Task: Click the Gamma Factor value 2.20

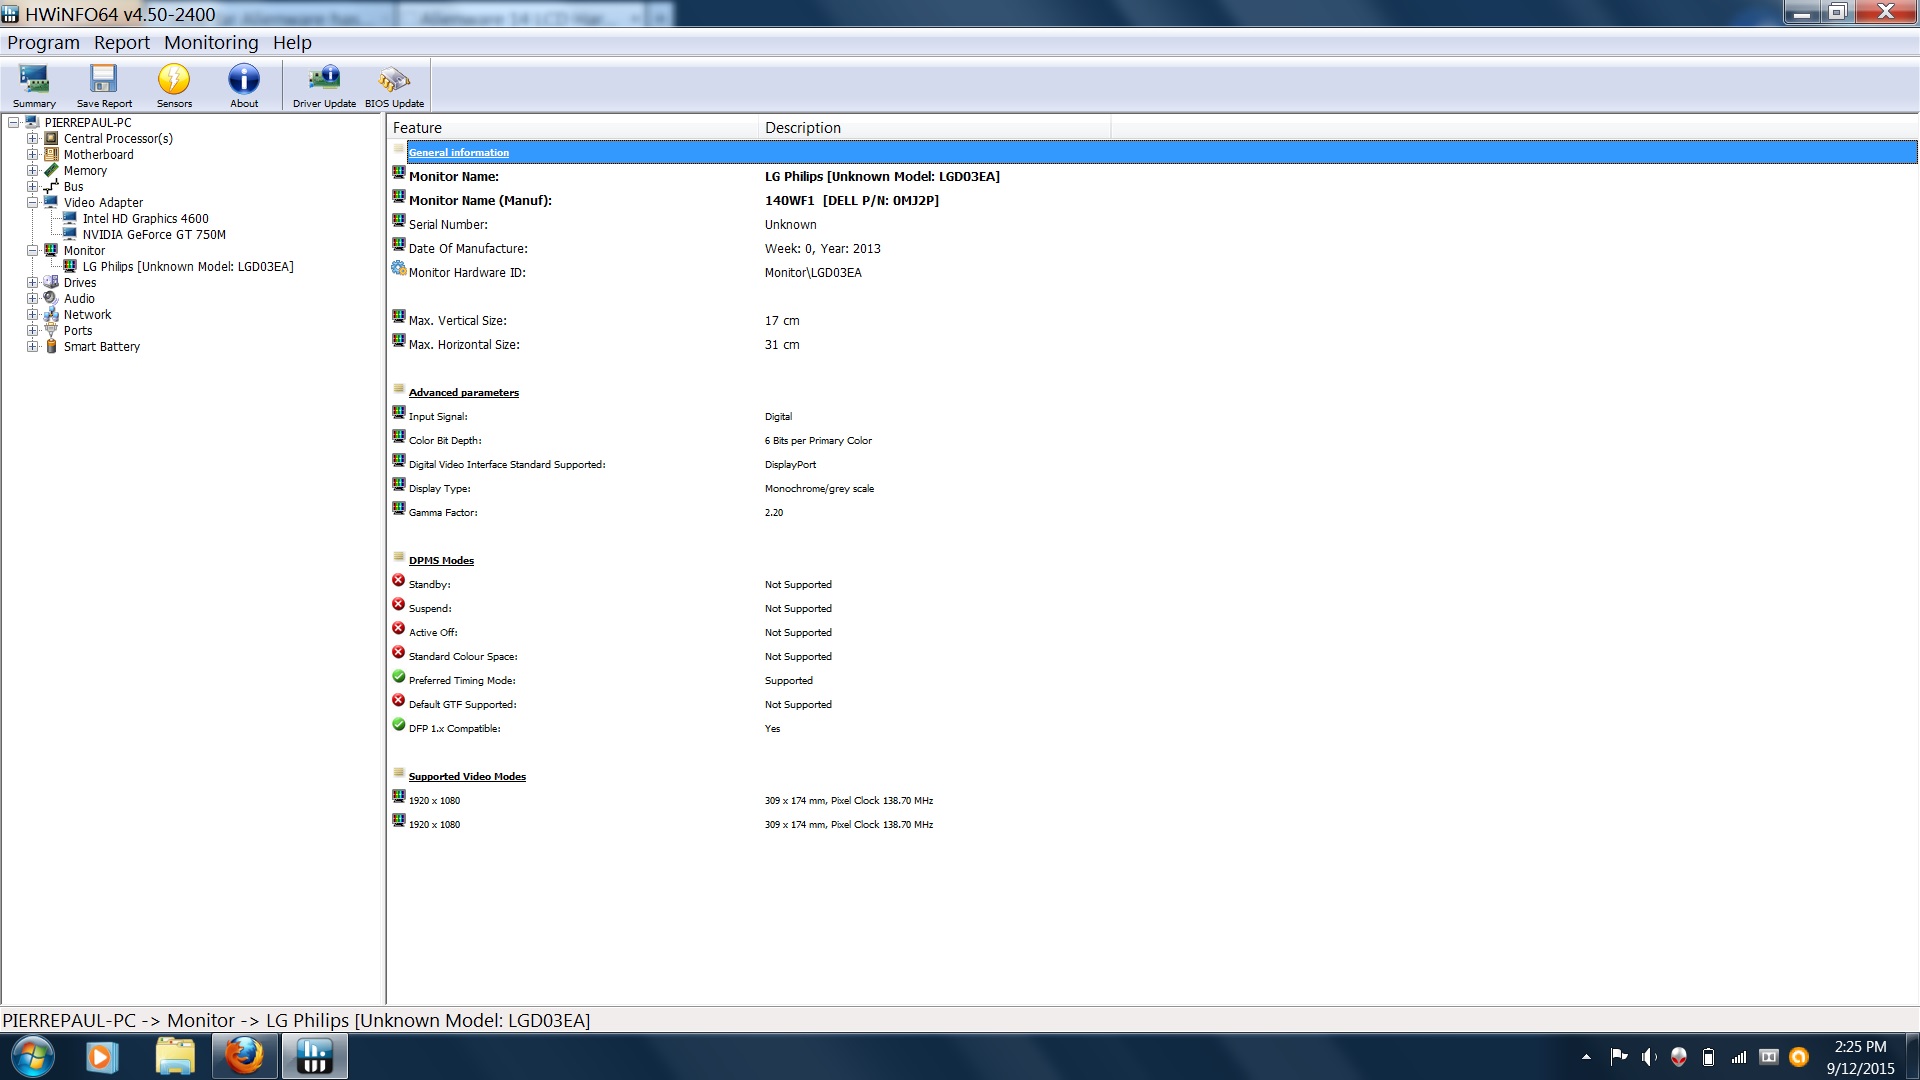Action: pos(774,513)
